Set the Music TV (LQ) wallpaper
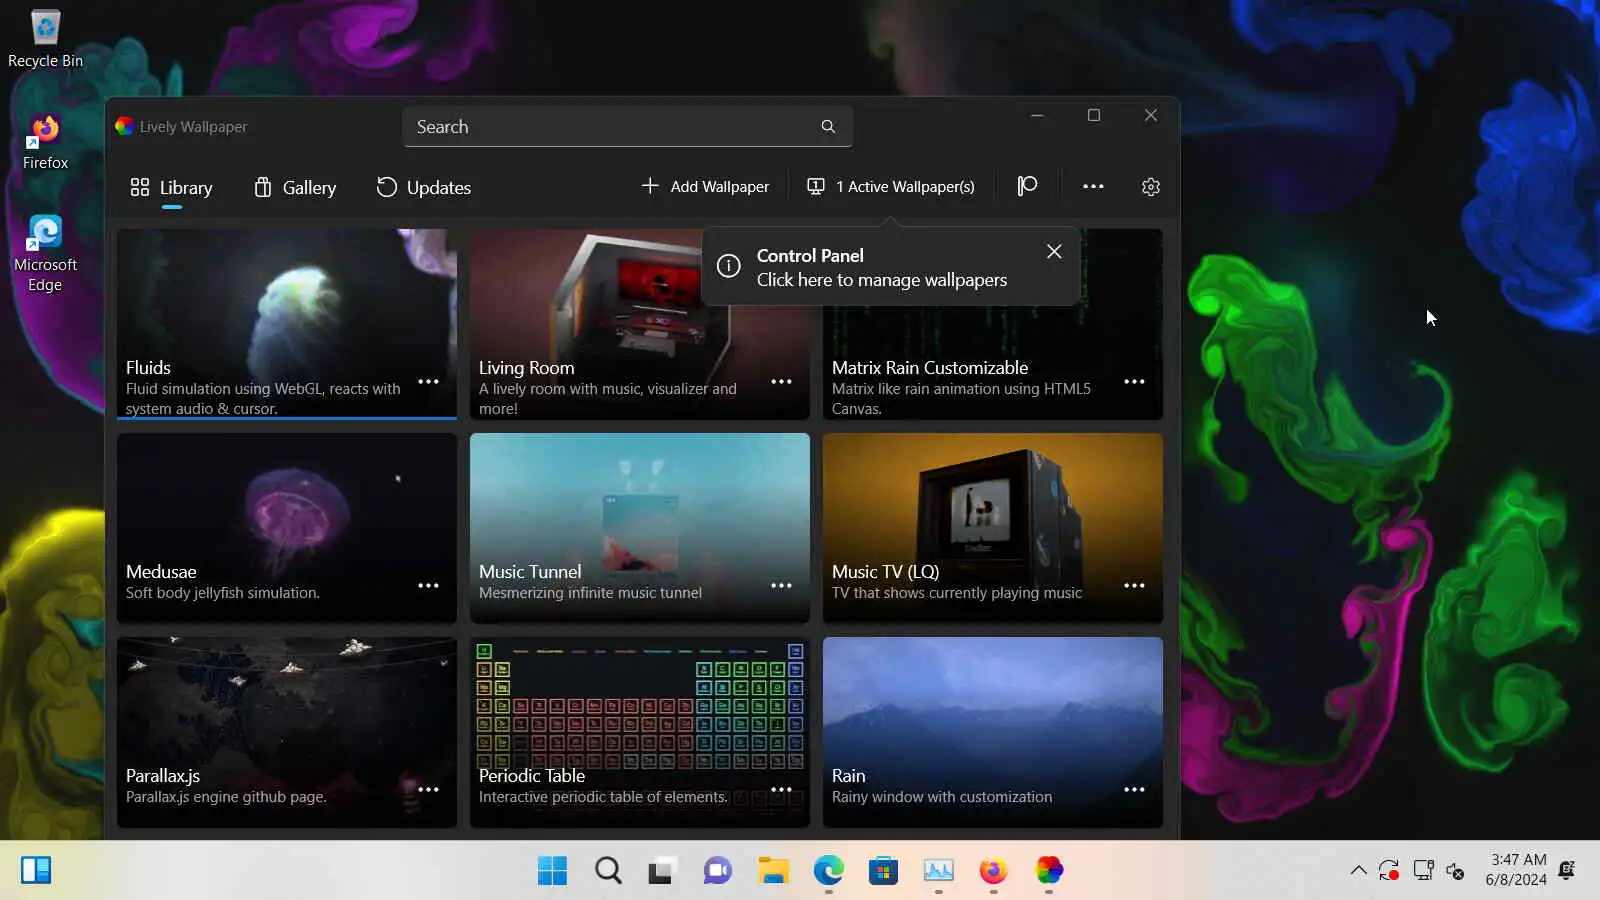This screenshot has width=1600, height=900. (x=993, y=528)
